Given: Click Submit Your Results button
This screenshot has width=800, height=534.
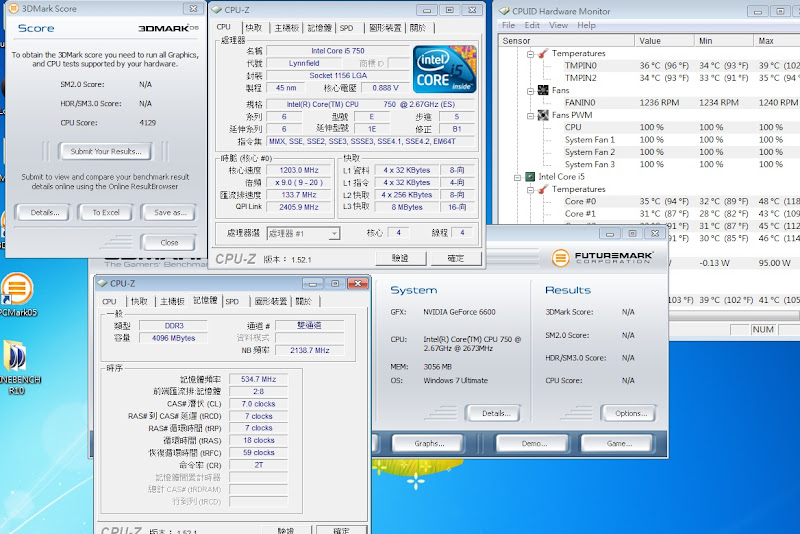Looking at the screenshot, I should tap(106, 151).
